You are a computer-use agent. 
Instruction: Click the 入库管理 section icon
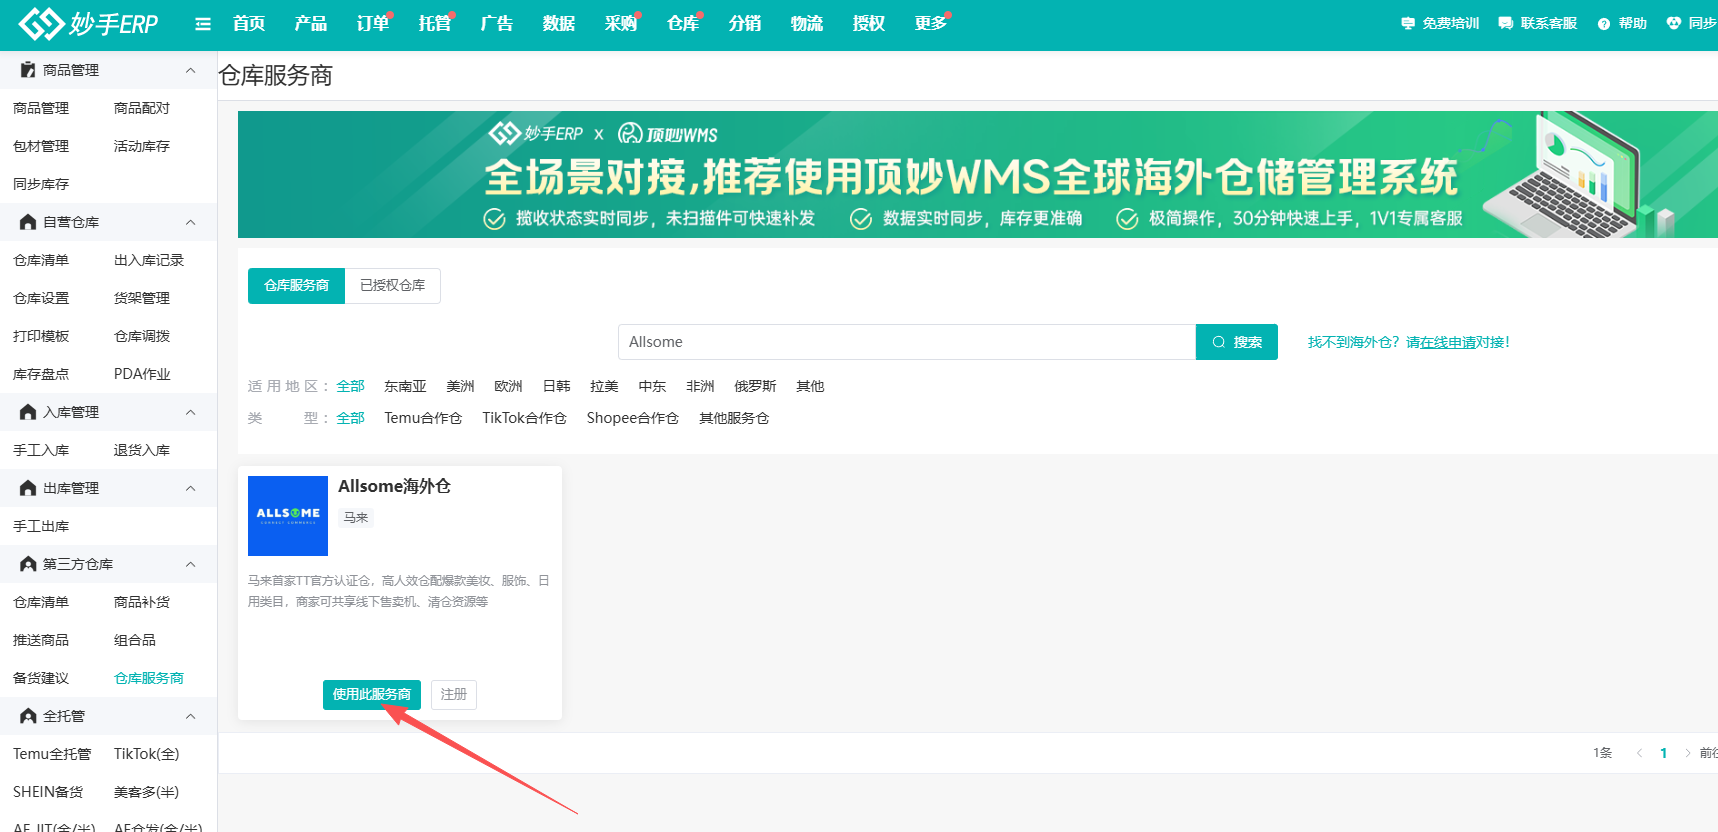point(28,412)
